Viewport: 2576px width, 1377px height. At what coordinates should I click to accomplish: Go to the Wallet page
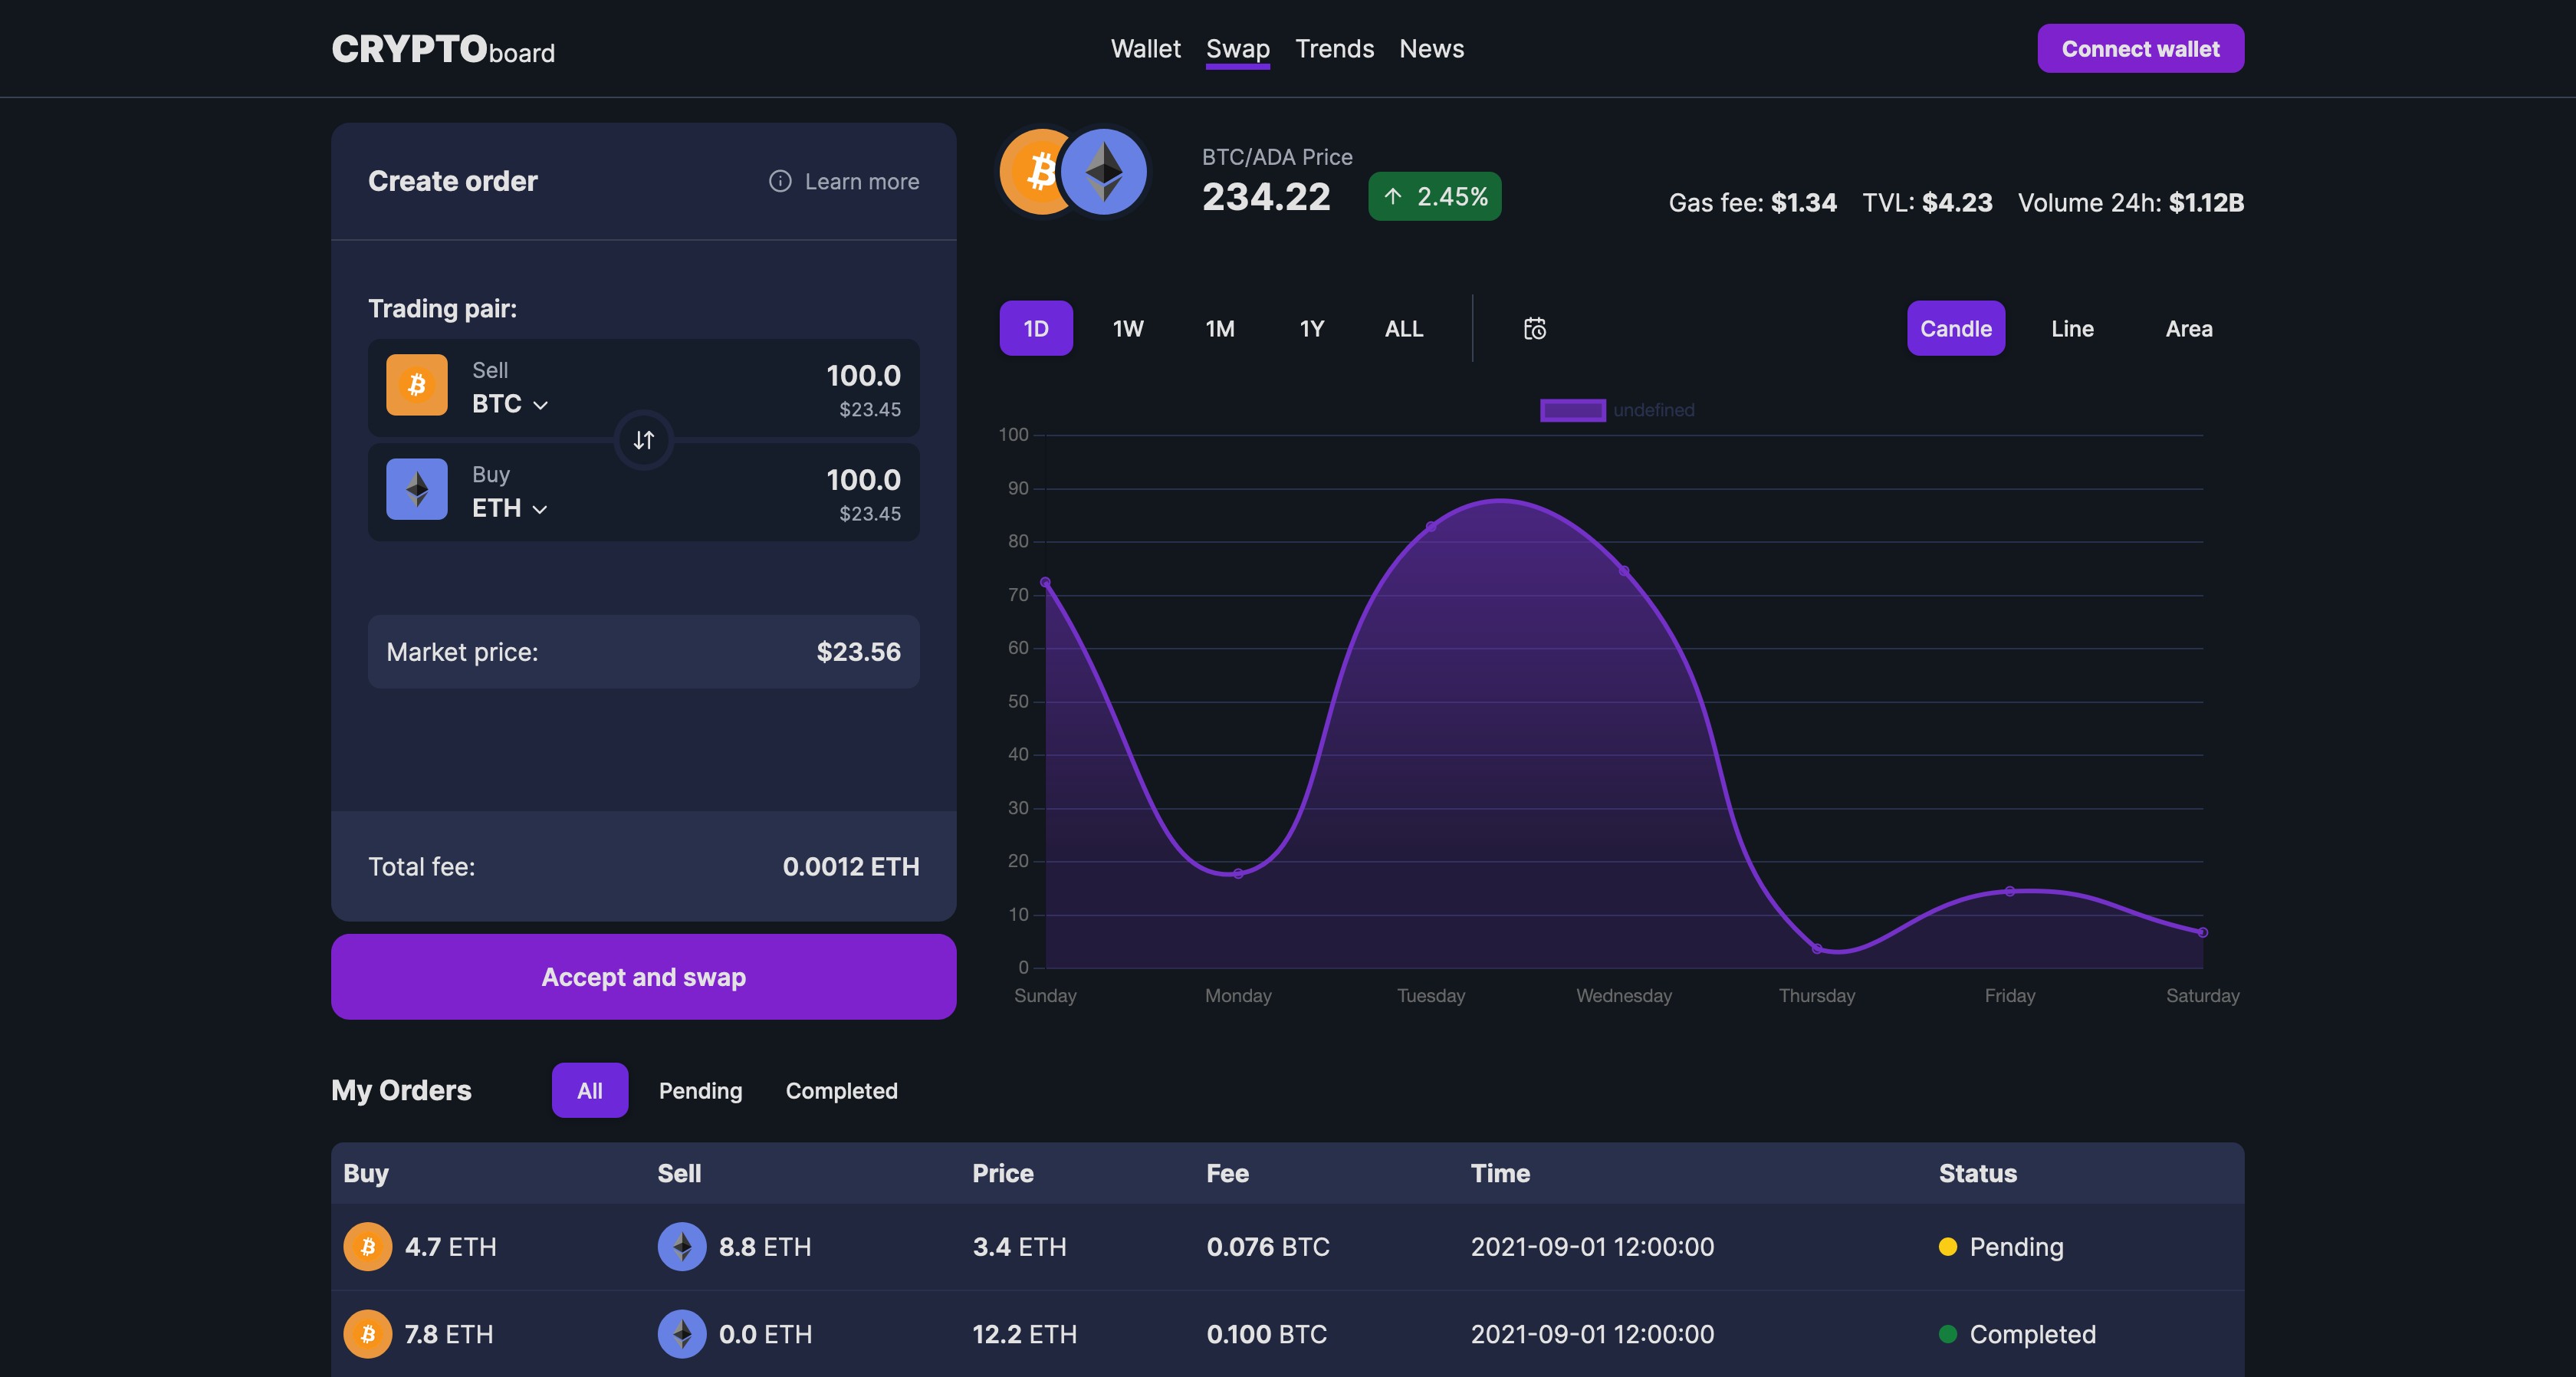[1146, 49]
